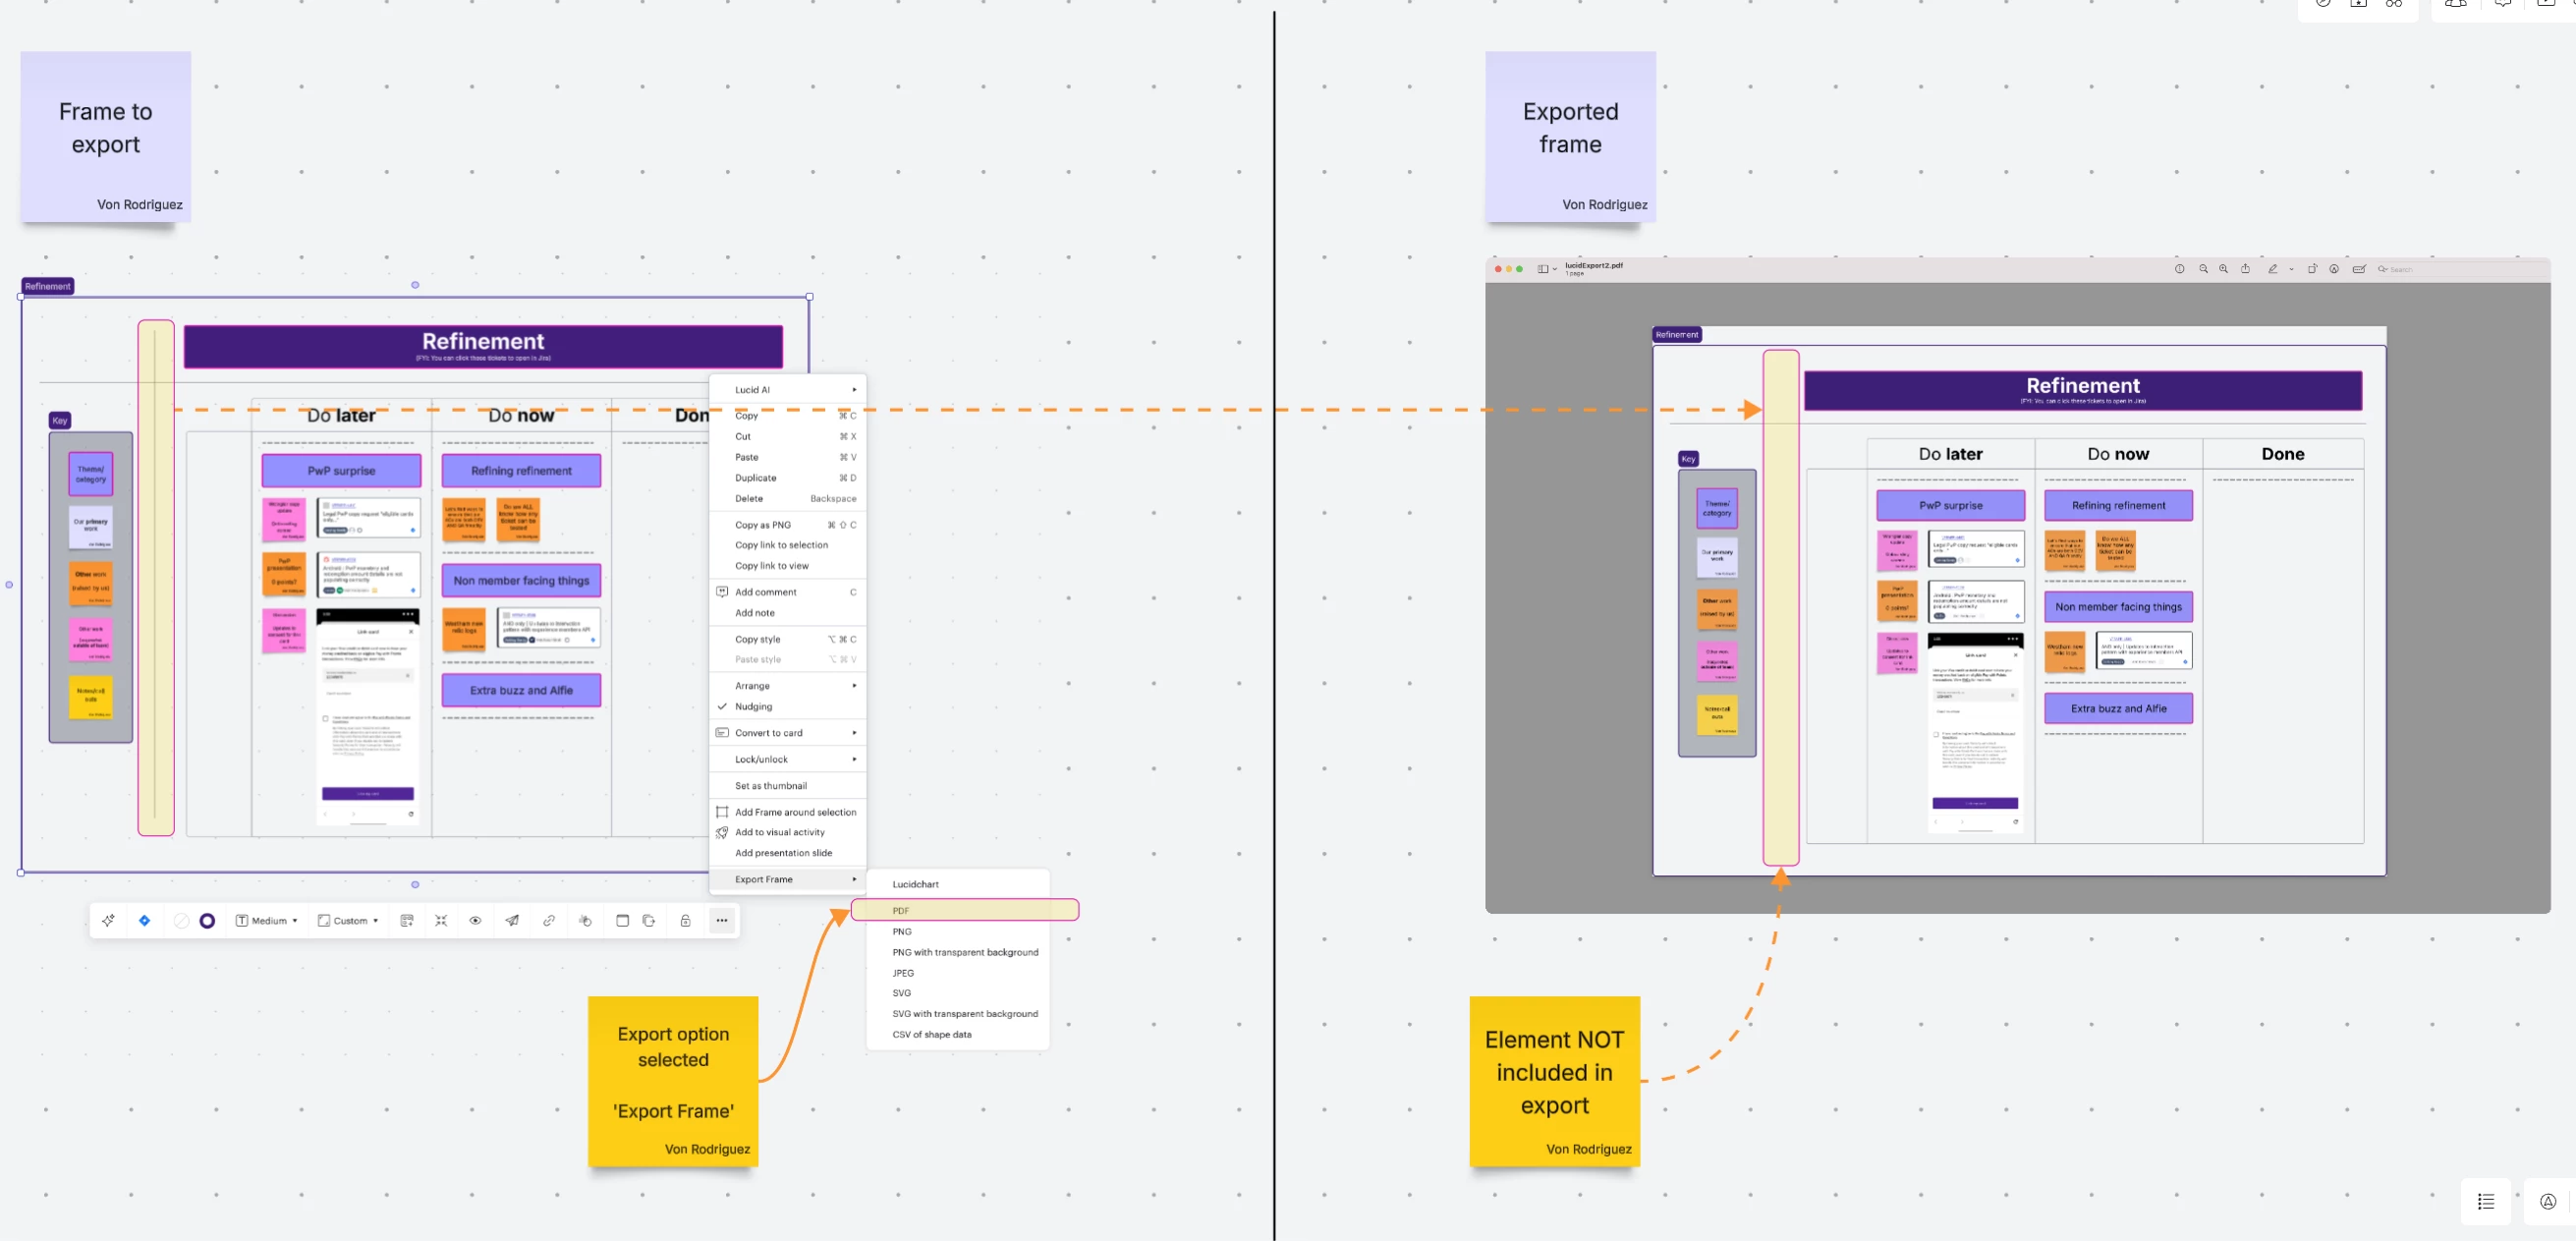Choose PDF from the export formats
This screenshot has width=2576, height=1241.
(x=901, y=910)
